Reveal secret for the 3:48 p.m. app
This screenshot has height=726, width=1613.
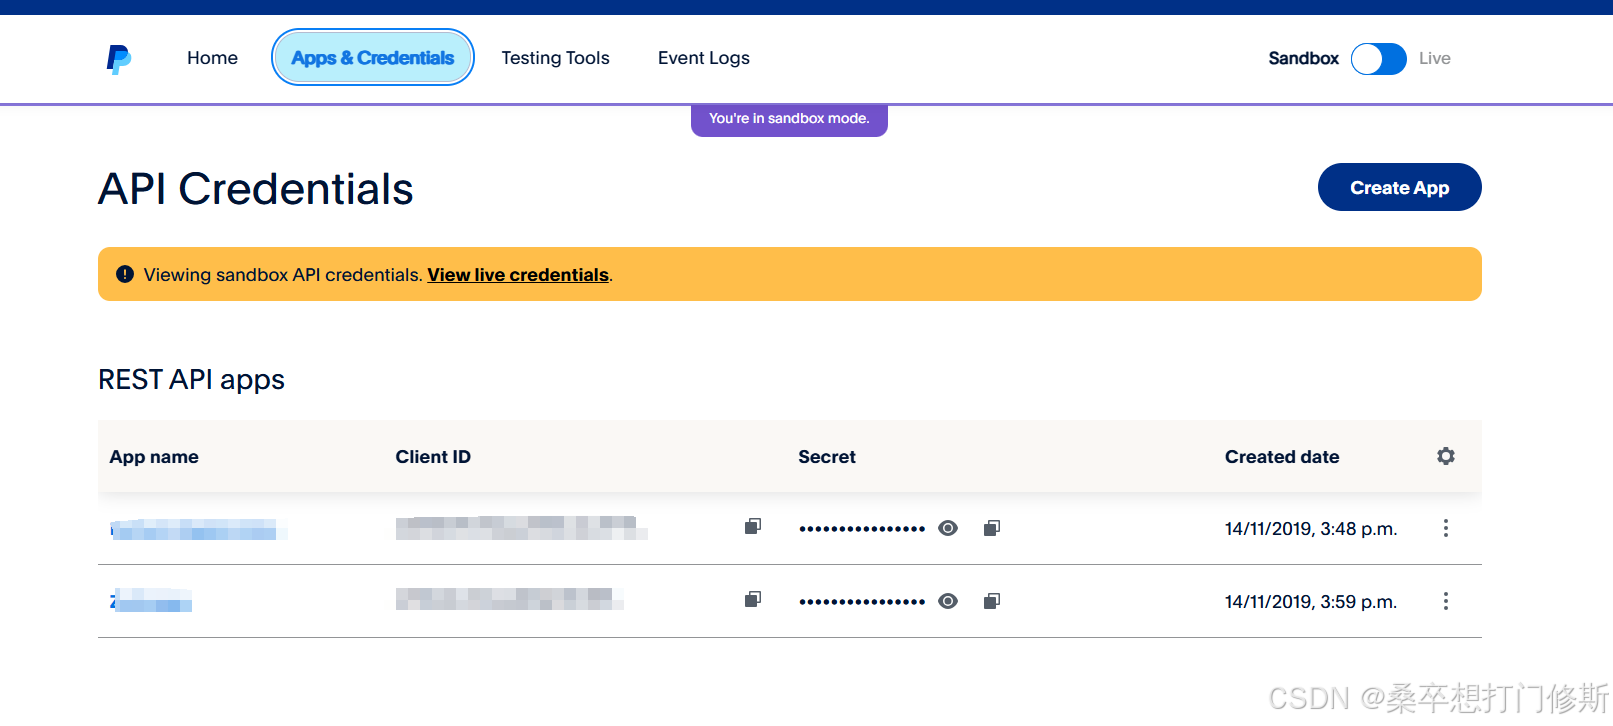948,528
